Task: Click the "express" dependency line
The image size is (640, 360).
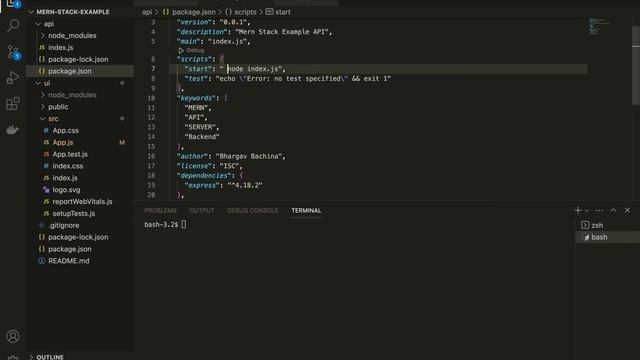Action: (223, 185)
